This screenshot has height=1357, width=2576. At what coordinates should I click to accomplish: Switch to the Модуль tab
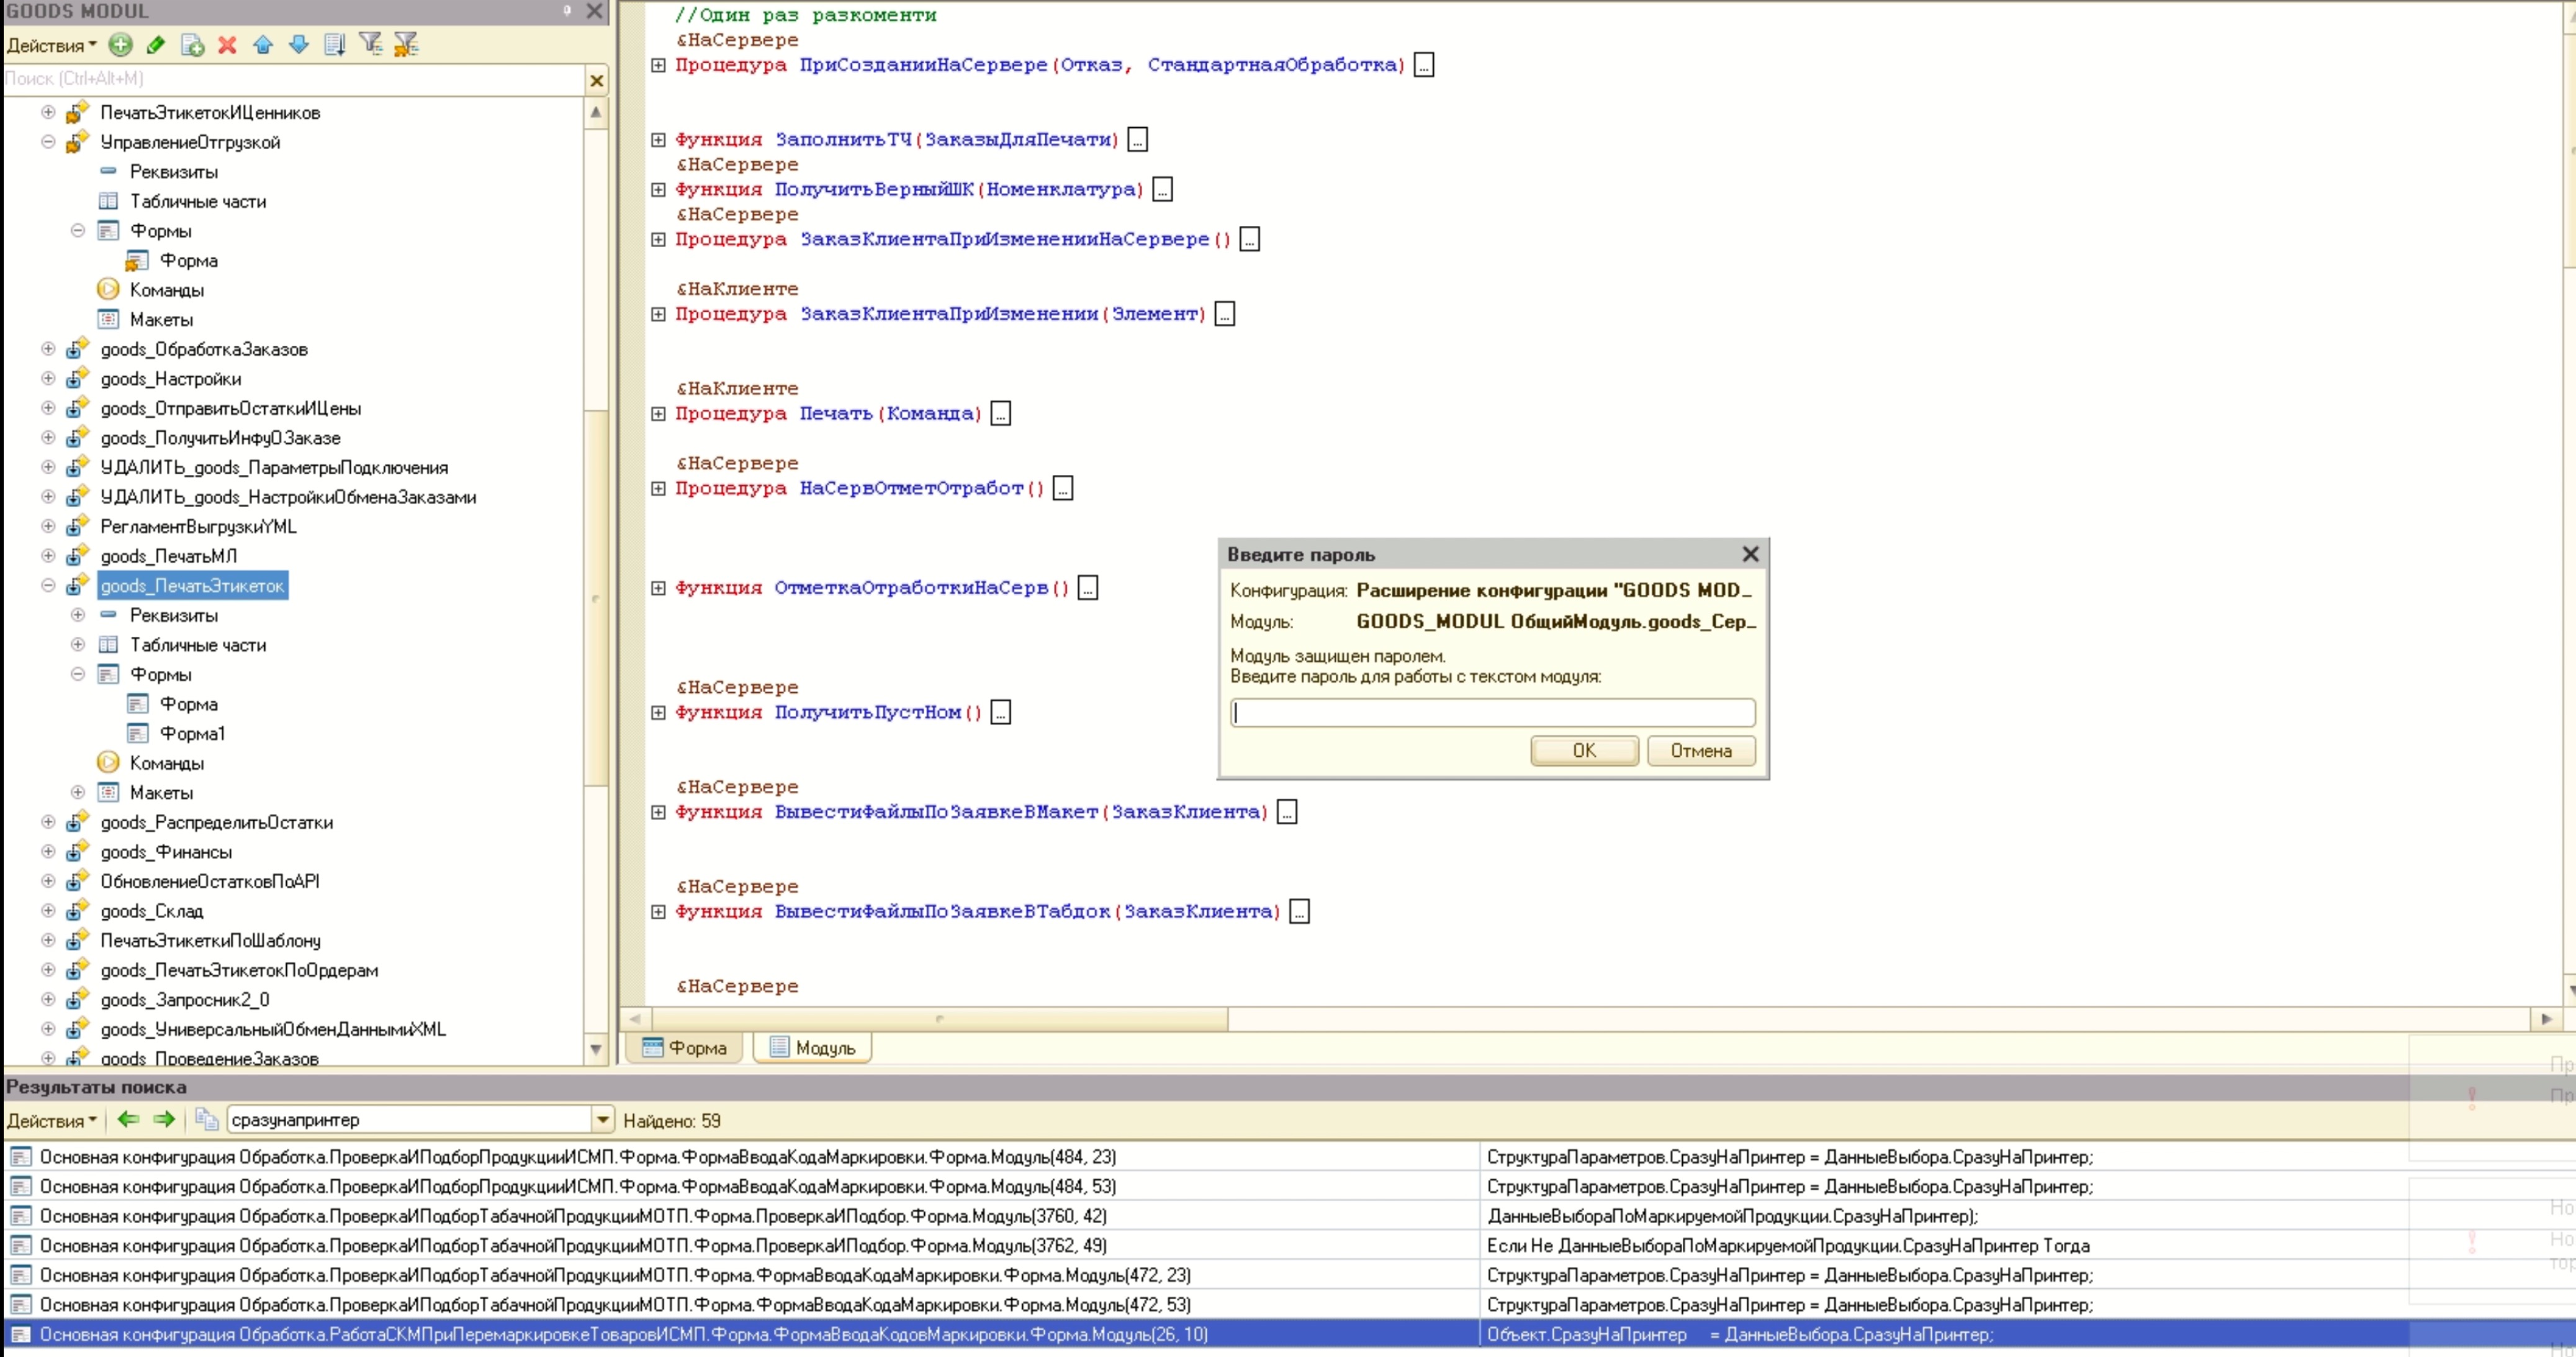[x=812, y=1047]
